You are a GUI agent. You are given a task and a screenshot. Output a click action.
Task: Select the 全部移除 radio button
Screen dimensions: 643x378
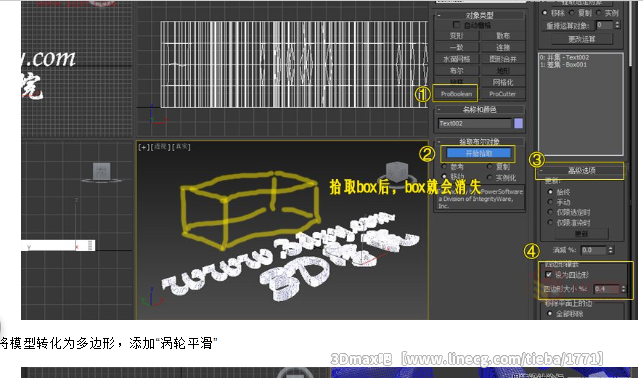[x=550, y=314]
